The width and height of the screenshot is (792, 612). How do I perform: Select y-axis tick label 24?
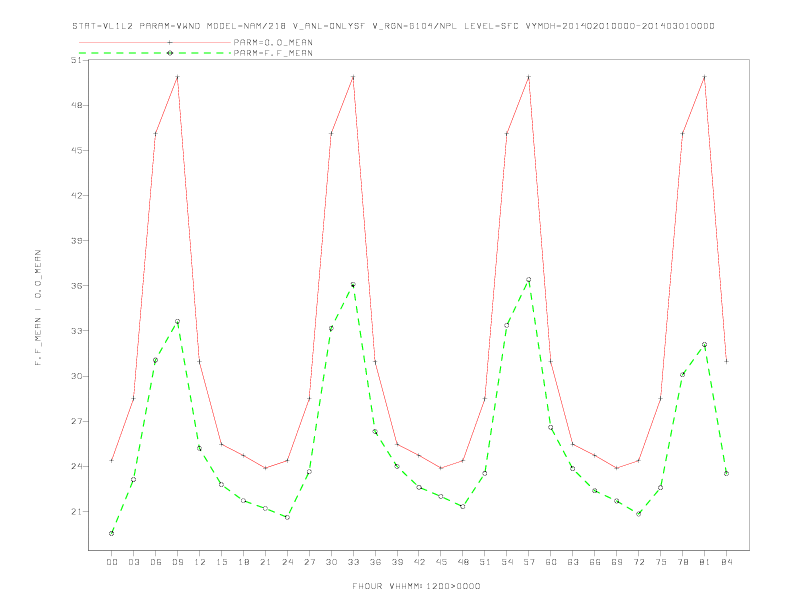click(76, 466)
